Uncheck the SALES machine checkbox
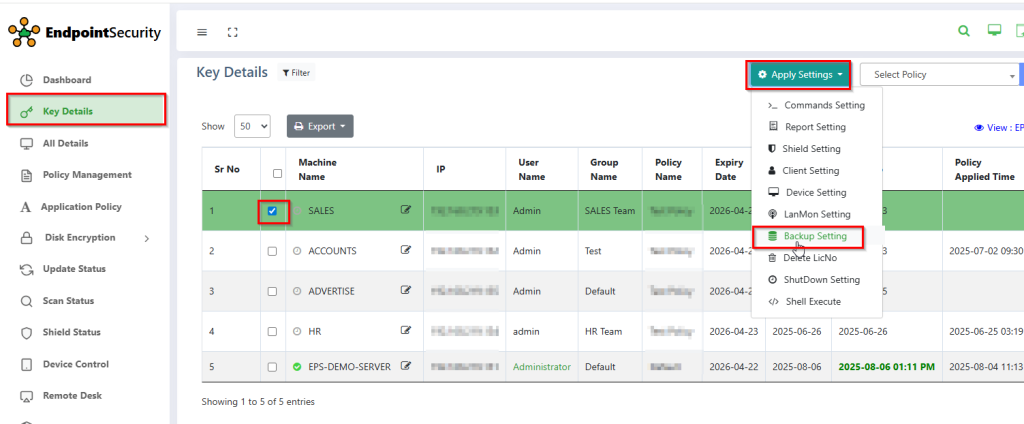This screenshot has width=1024, height=424. (272, 211)
